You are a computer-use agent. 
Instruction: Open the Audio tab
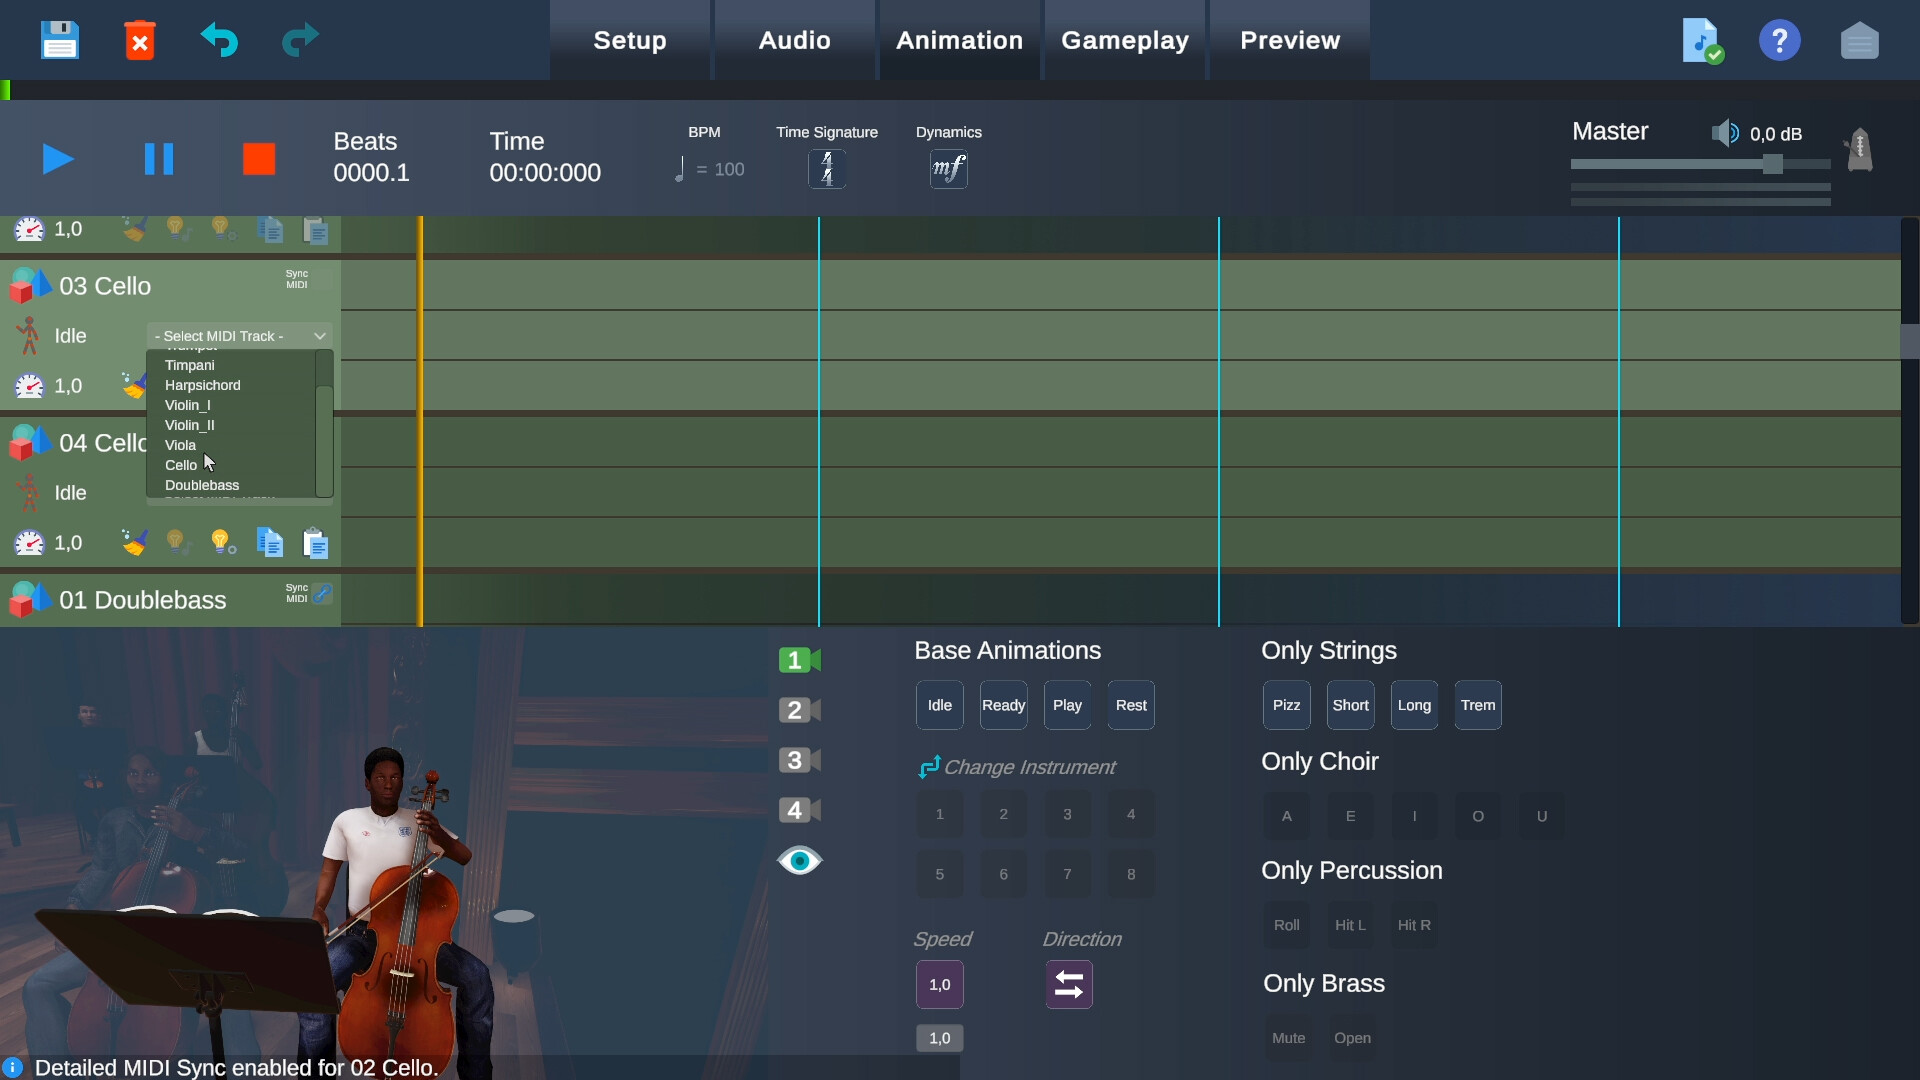(793, 40)
